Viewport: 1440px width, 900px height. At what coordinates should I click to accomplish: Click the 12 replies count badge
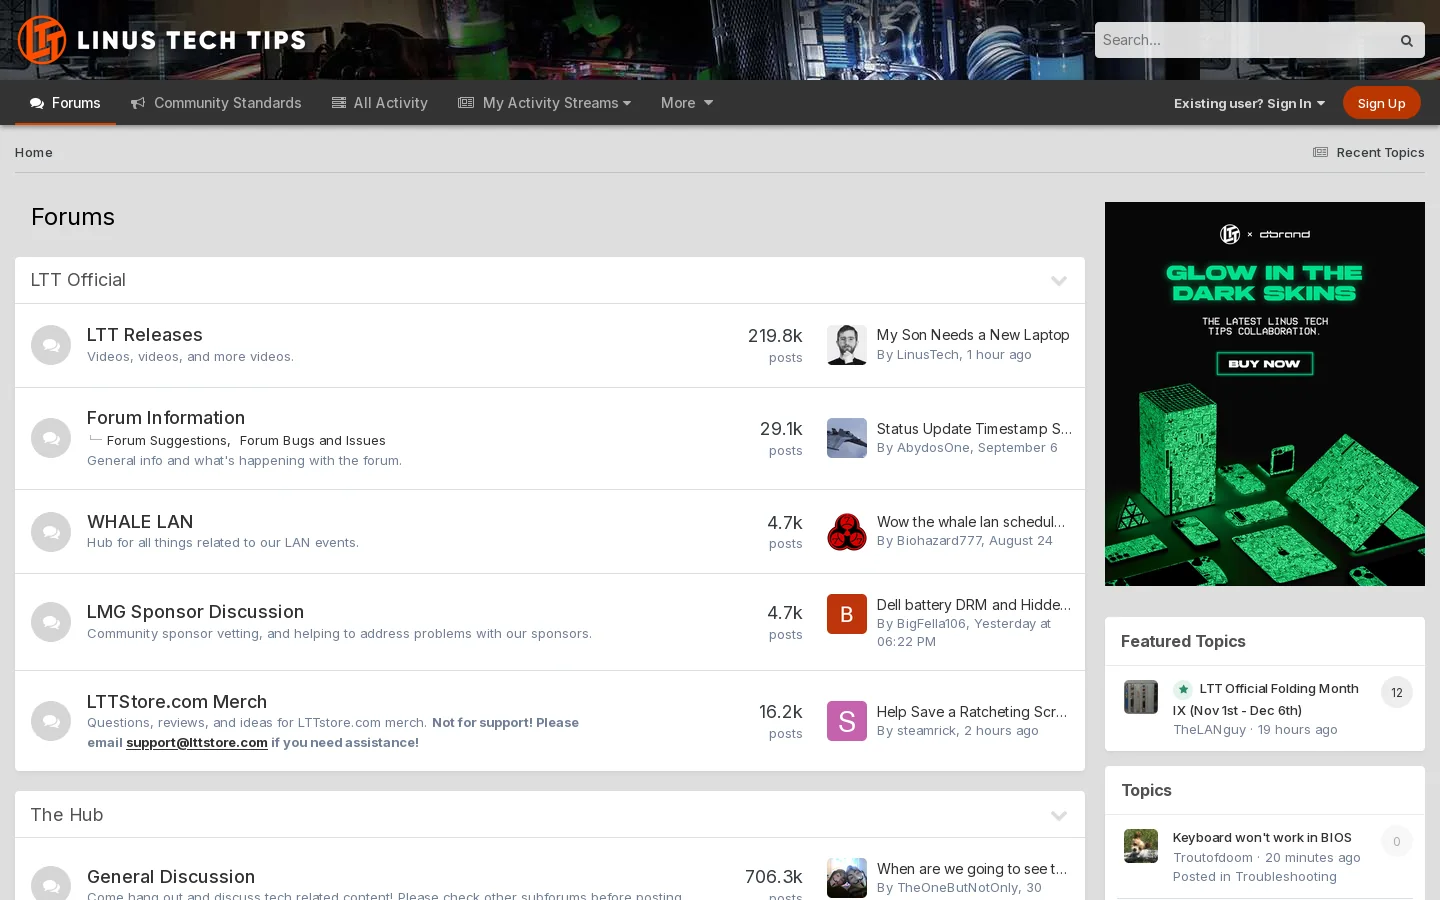pyautogui.click(x=1397, y=692)
